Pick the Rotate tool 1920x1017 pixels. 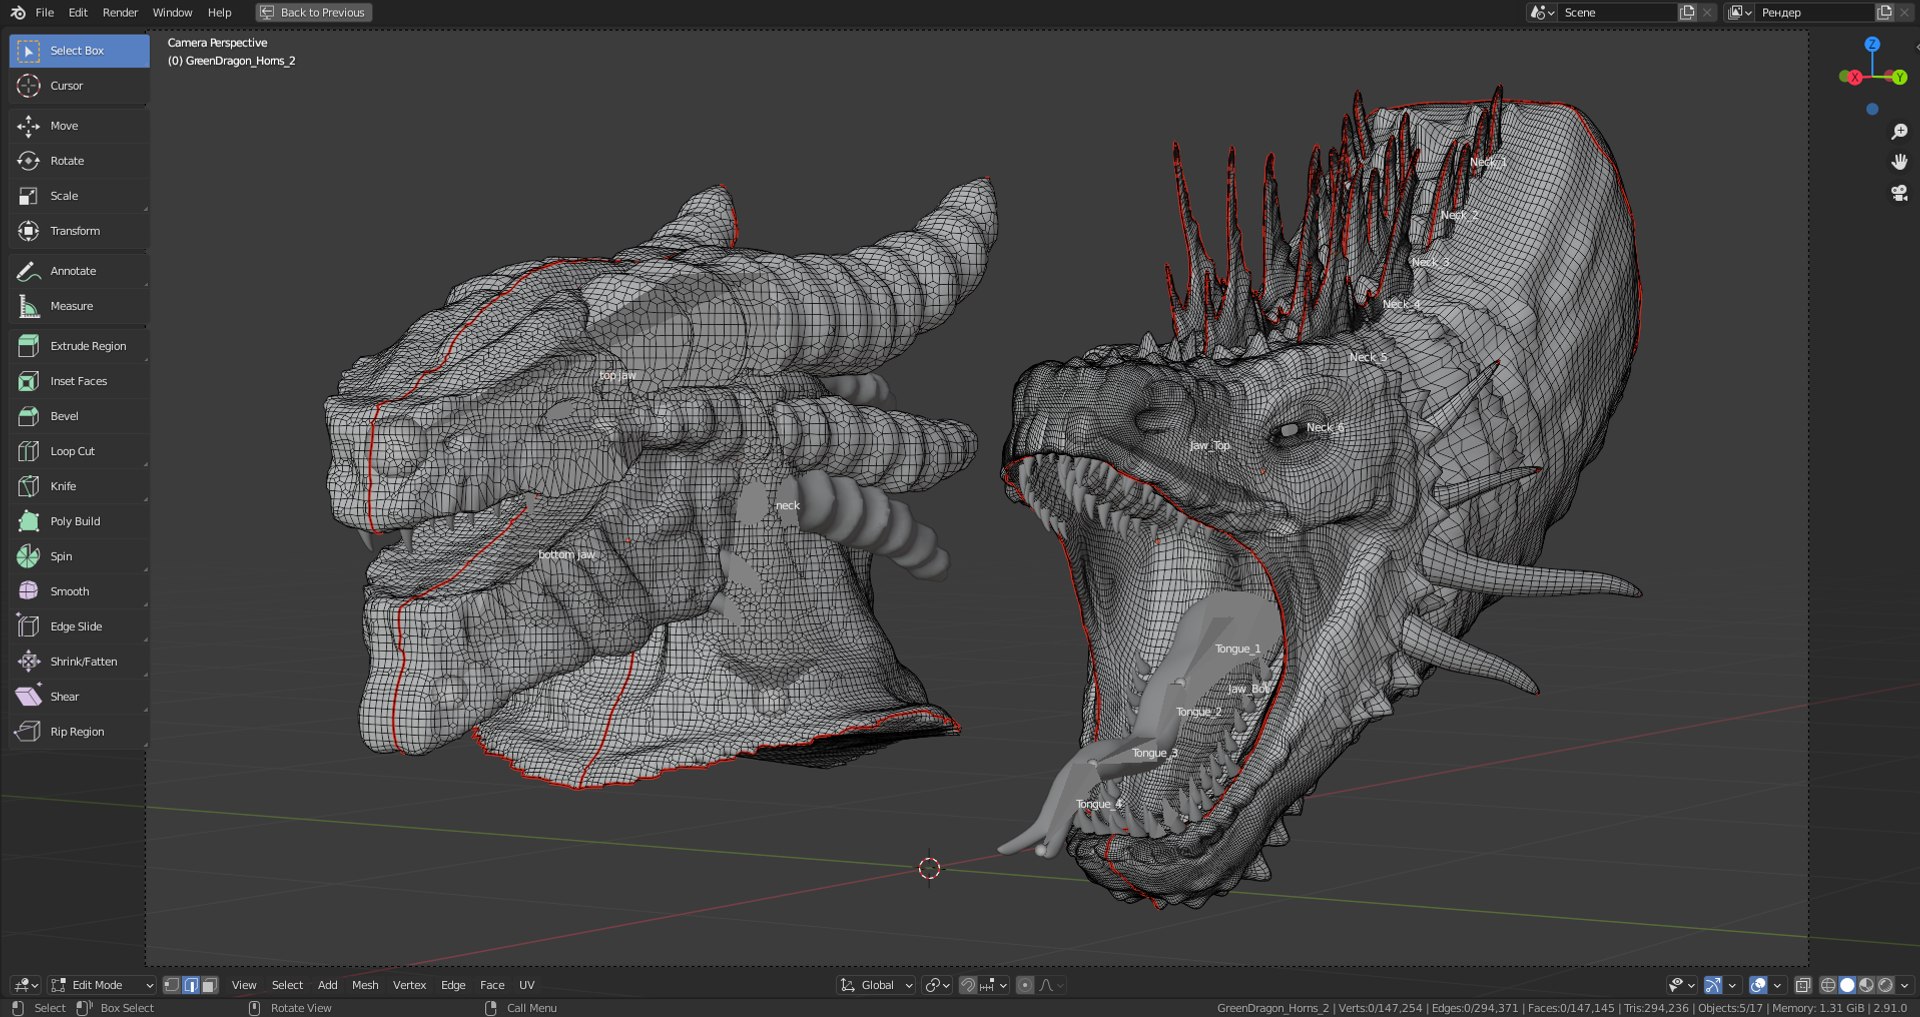[x=79, y=161]
